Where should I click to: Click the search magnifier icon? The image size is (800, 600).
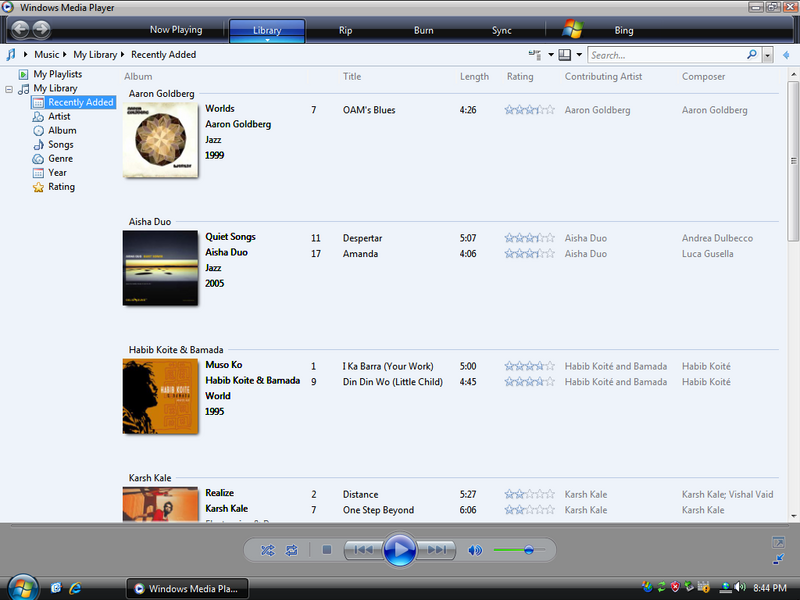(752, 54)
